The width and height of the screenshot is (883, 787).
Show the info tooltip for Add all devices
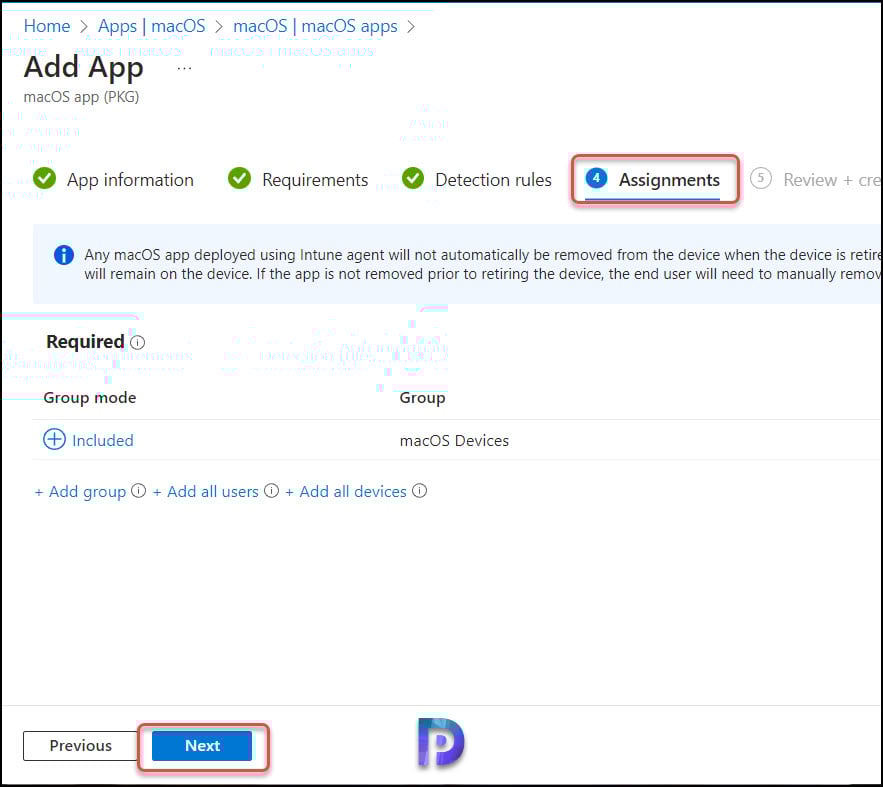tap(420, 491)
